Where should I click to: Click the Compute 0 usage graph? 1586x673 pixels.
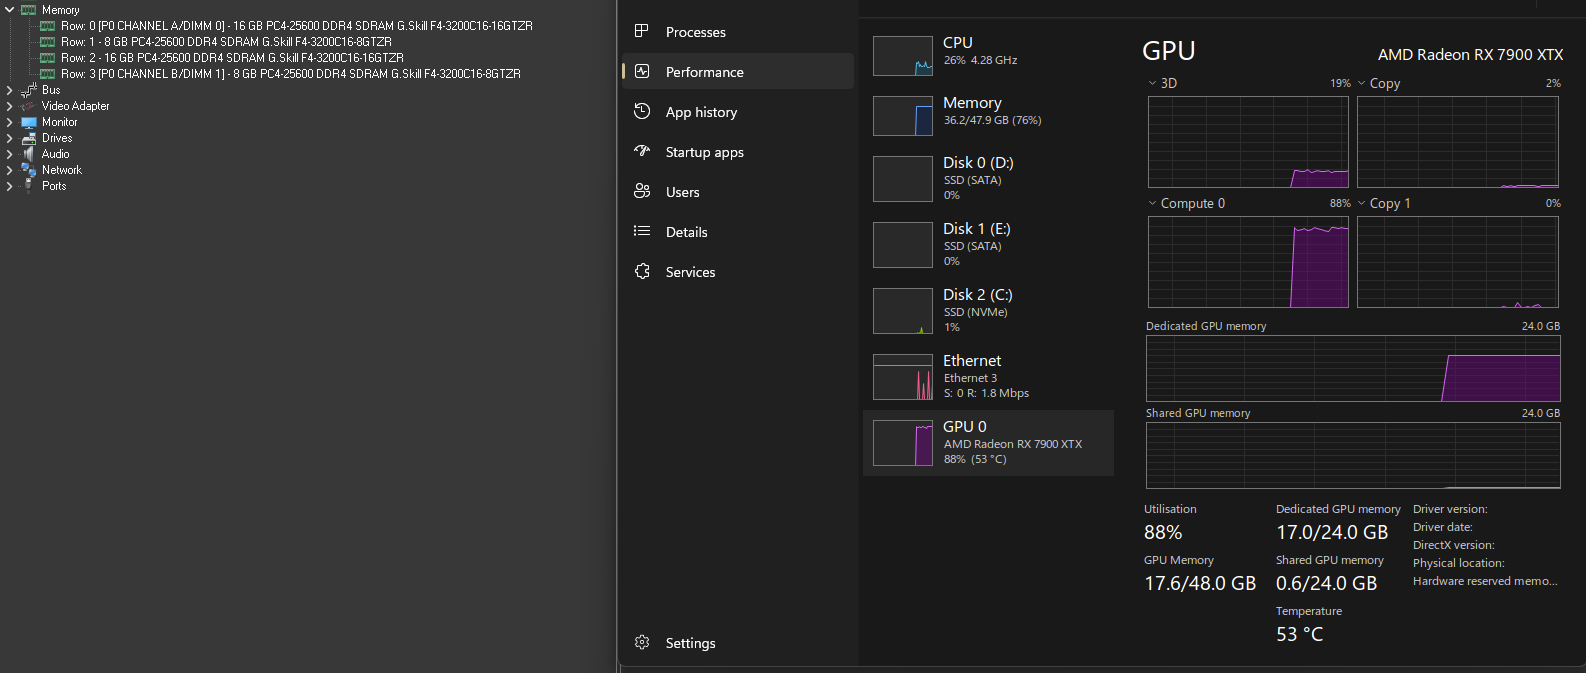click(x=1248, y=262)
